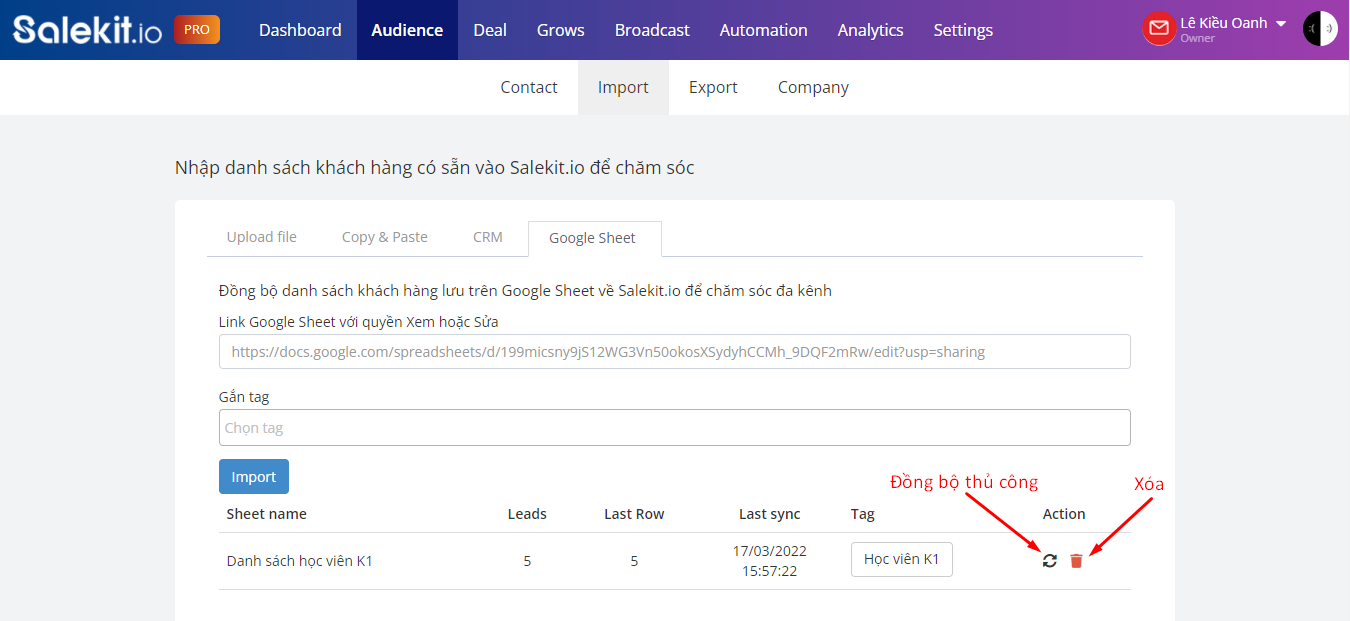Open the Export sub-tab
The width and height of the screenshot is (1350, 621).
point(713,87)
